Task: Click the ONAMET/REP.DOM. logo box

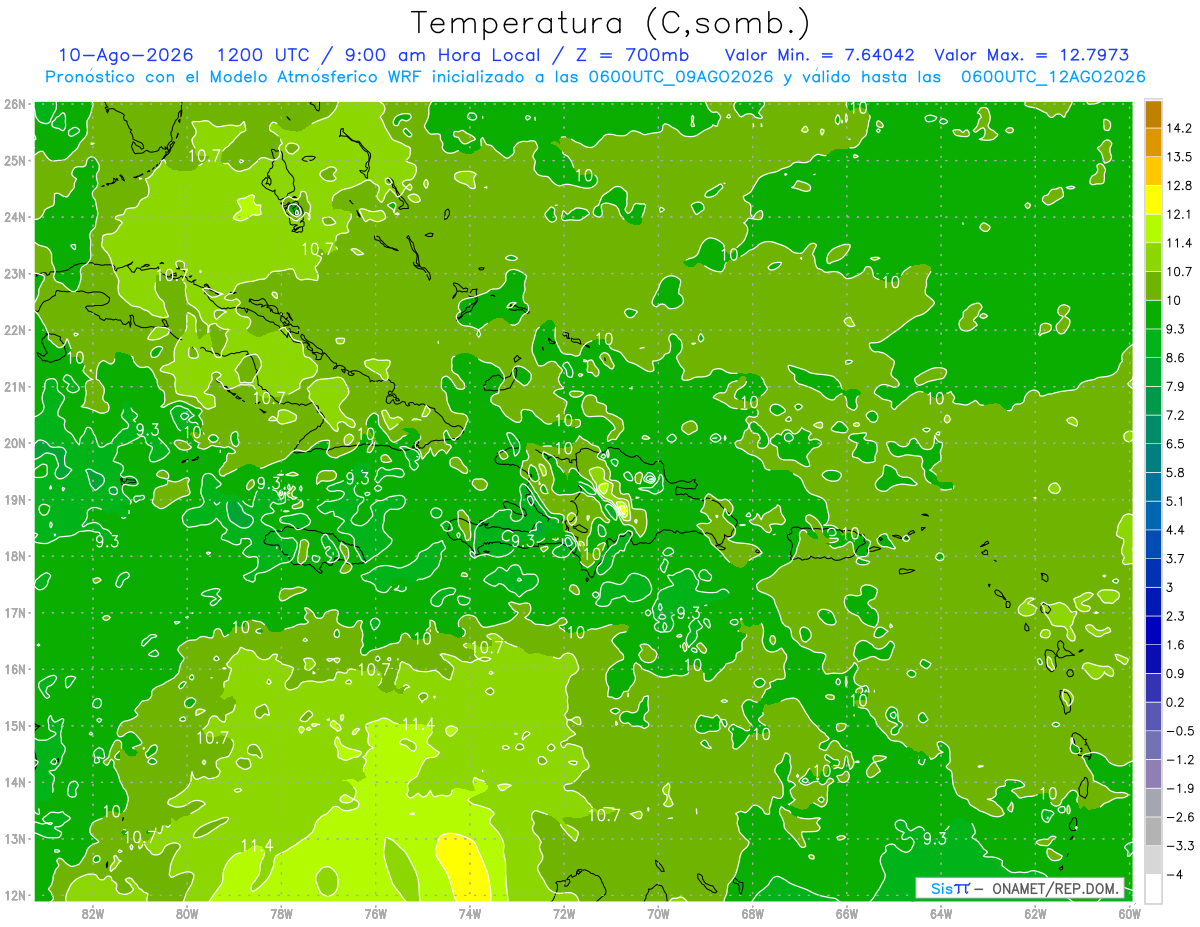Action: point(1020,889)
